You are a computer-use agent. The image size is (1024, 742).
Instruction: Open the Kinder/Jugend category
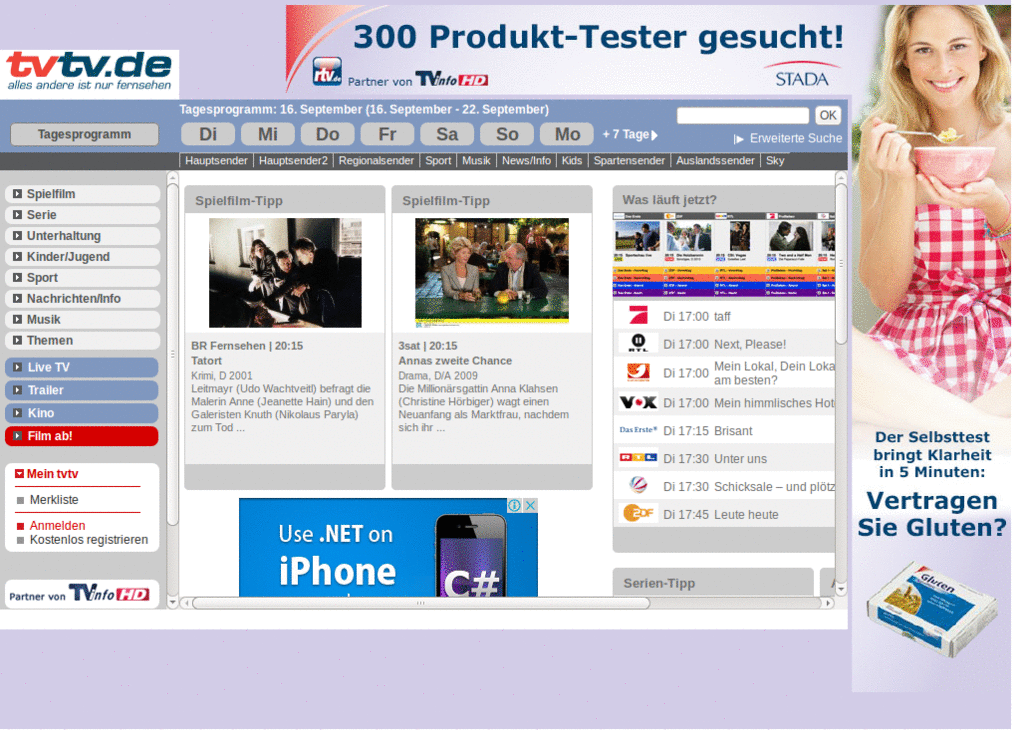coord(82,257)
